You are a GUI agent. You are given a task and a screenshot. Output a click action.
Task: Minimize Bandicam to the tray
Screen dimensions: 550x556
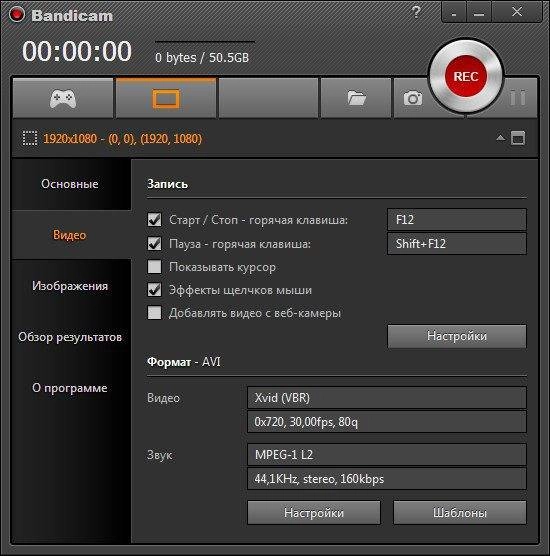(454, 13)
